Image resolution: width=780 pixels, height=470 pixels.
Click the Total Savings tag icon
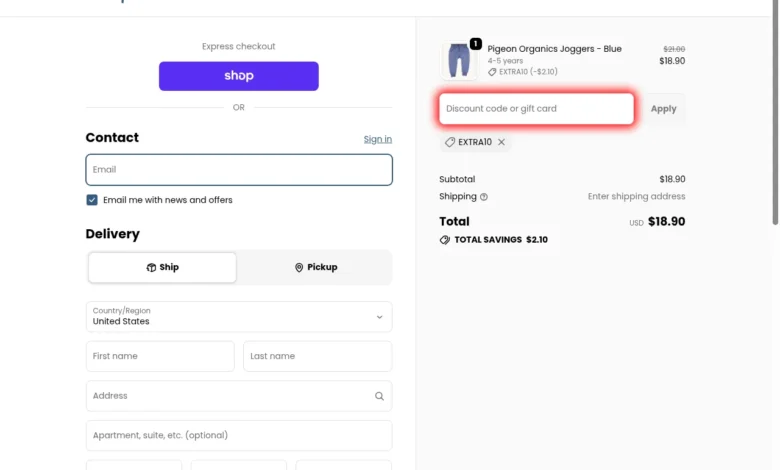[x=445, y=240]
